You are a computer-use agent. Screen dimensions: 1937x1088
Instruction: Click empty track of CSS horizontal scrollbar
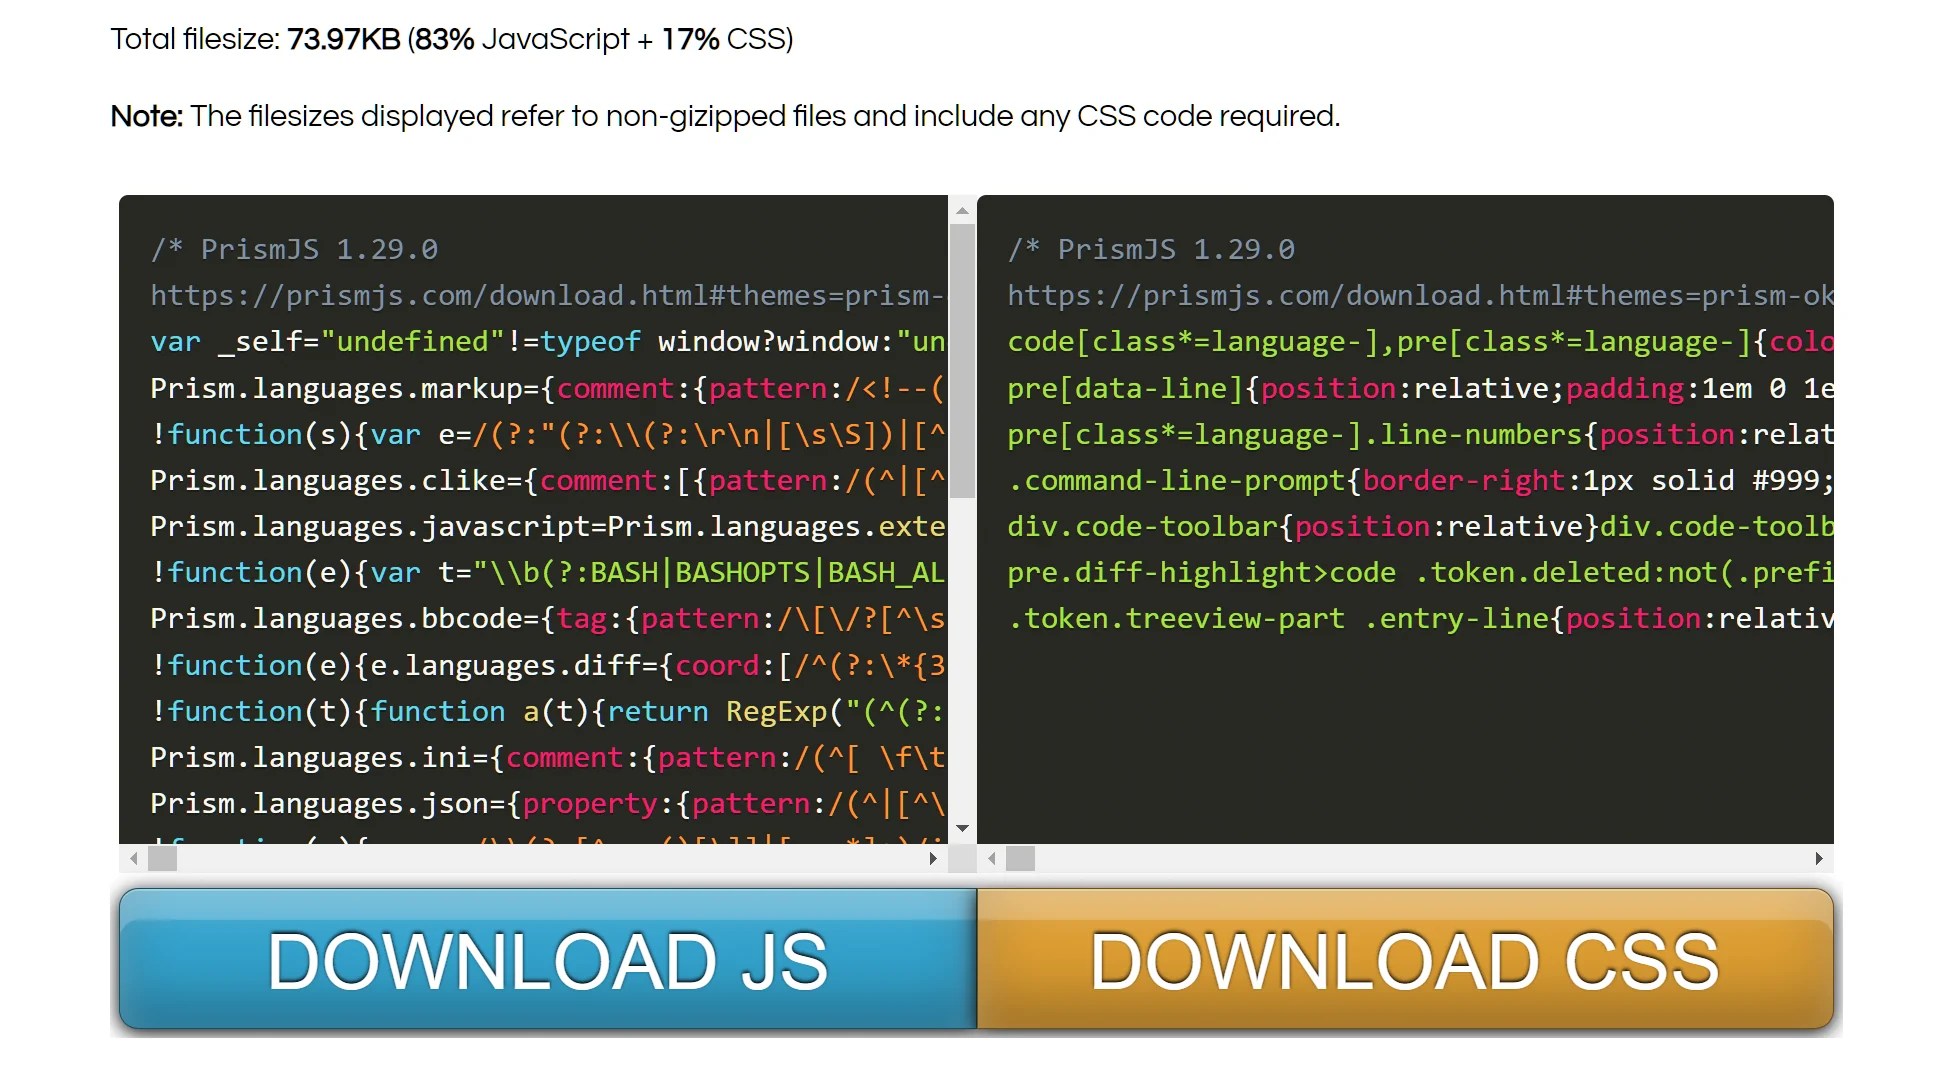1420,858
